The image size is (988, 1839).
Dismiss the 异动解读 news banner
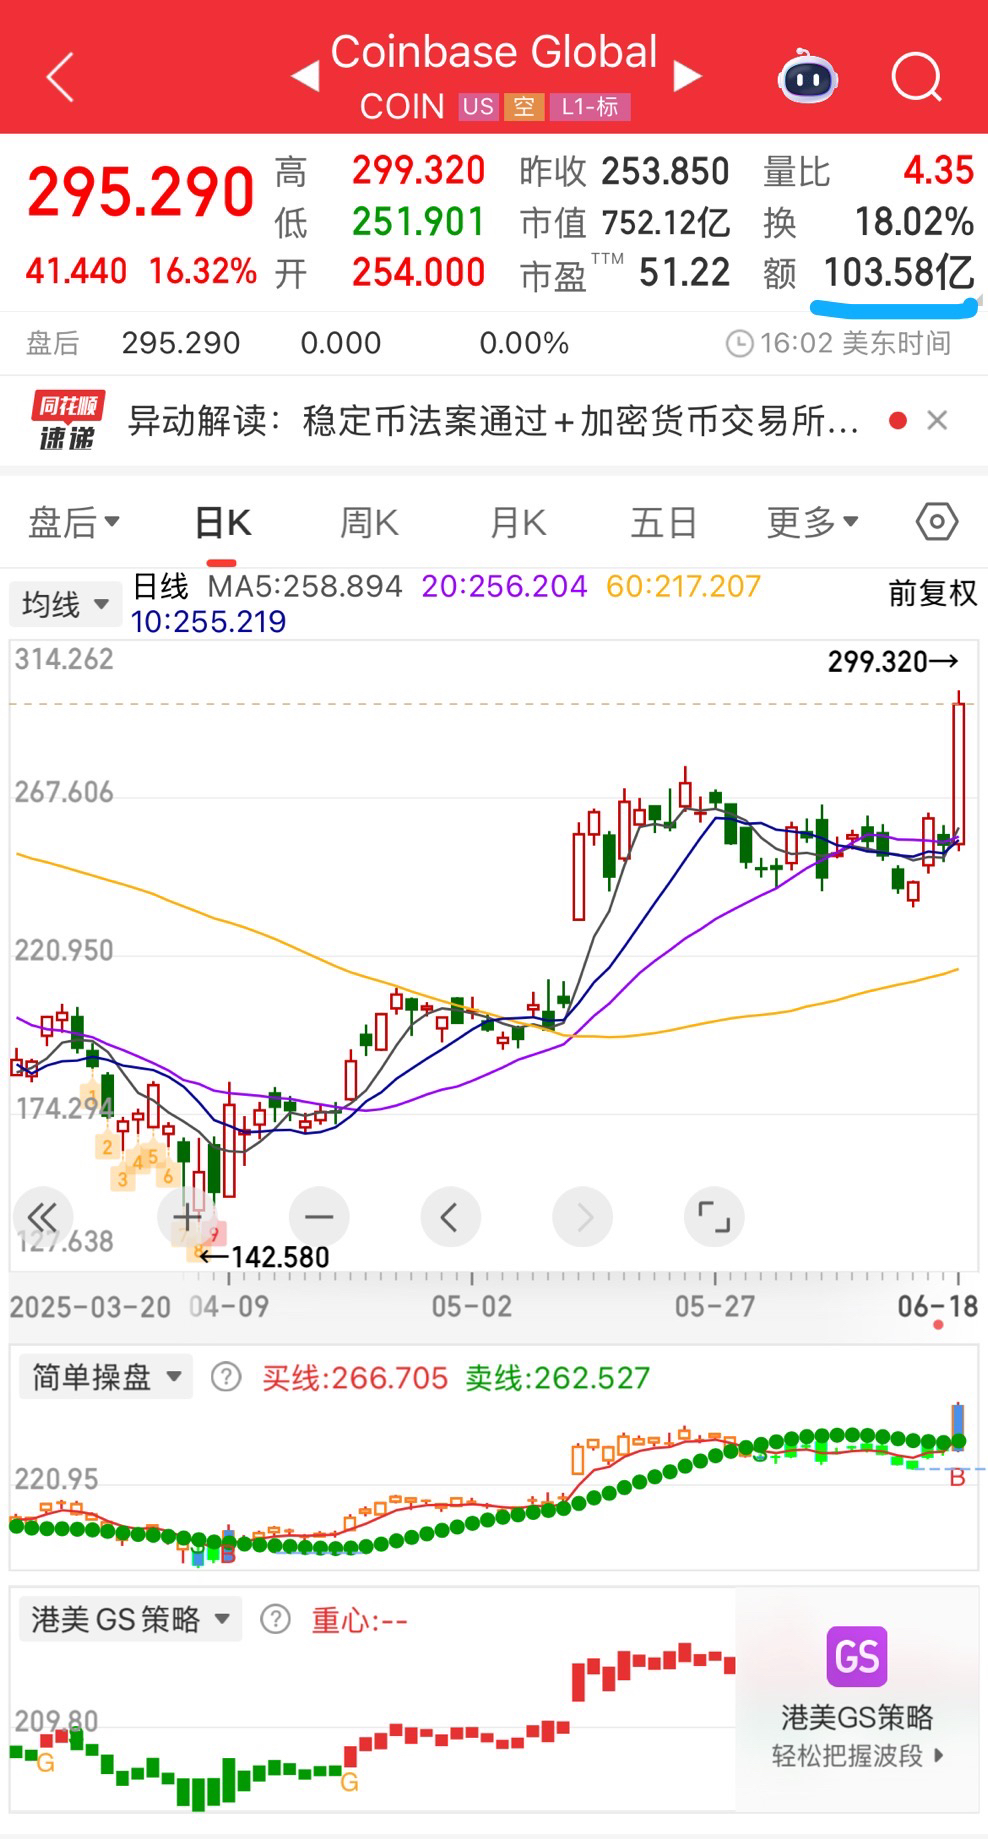[x=937, y=420]
